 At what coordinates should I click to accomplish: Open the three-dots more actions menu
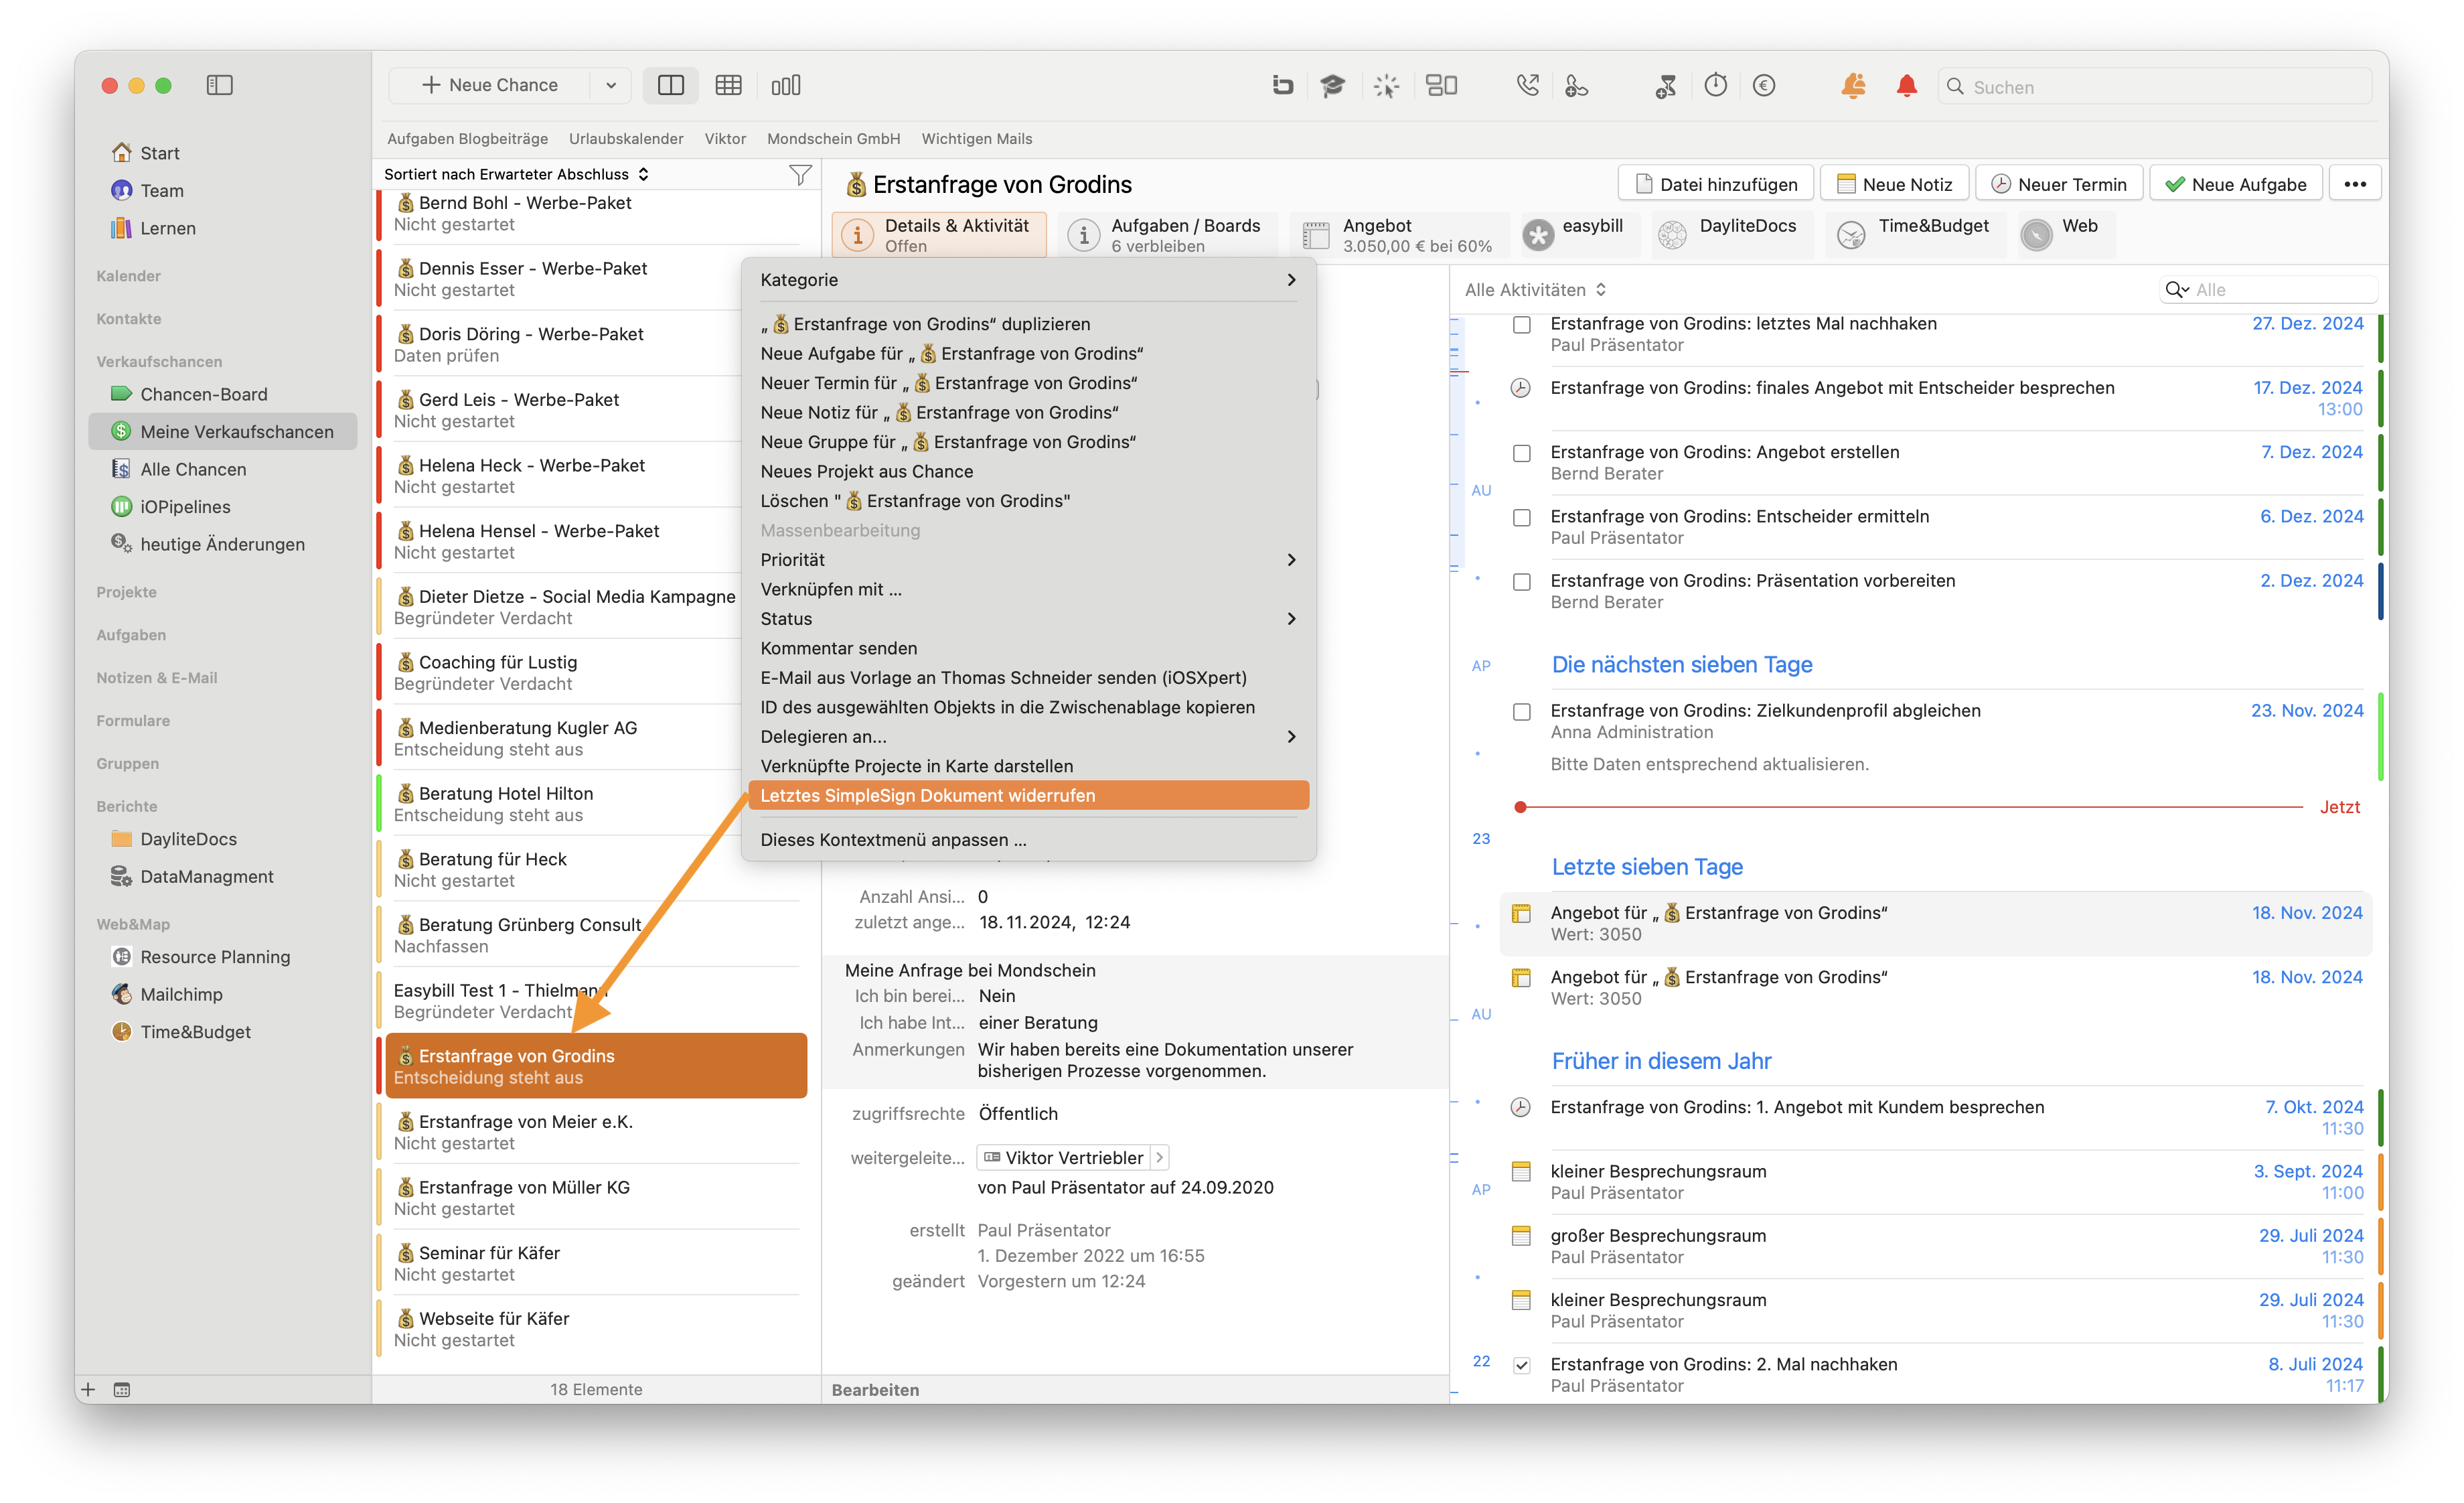point(2355,184)
